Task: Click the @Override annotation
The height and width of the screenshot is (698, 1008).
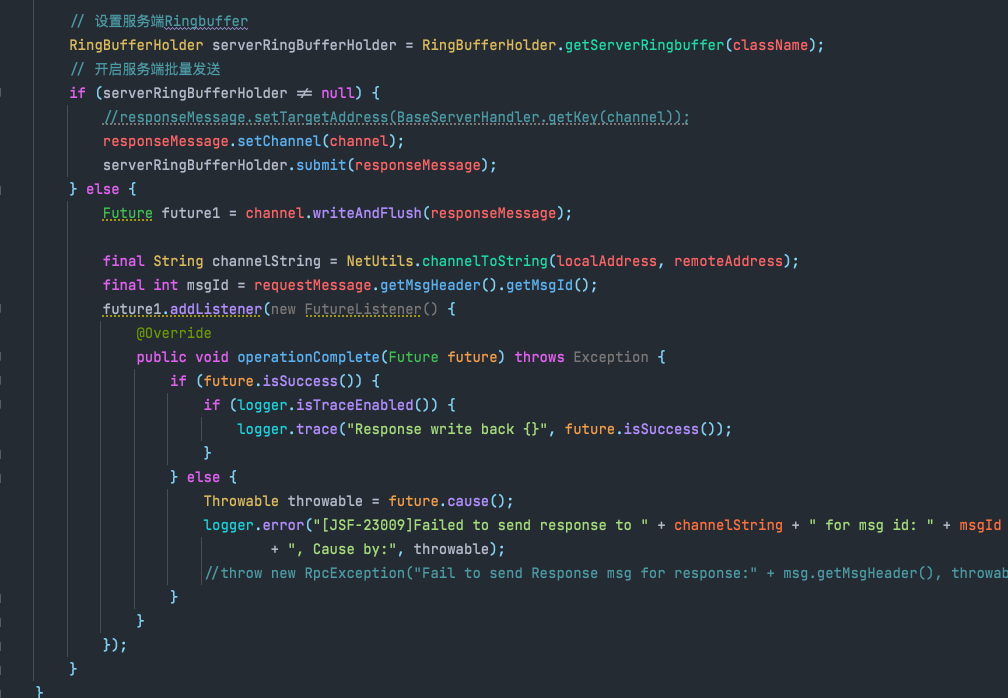Action: pos(174,334)
